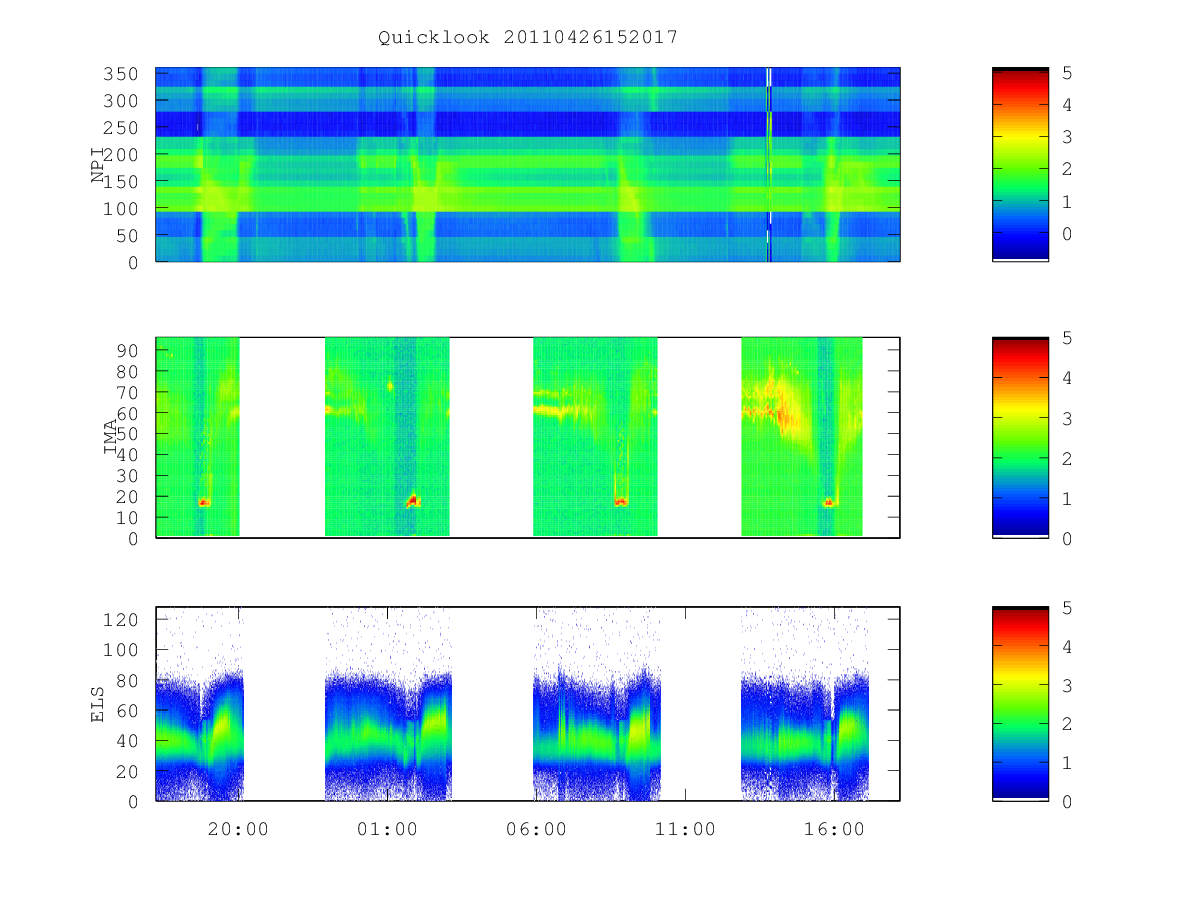Click the red hotspot in last IMA segment
Image resolution: width=1200 pixels, height=900 pixels.
coord(829,502)
